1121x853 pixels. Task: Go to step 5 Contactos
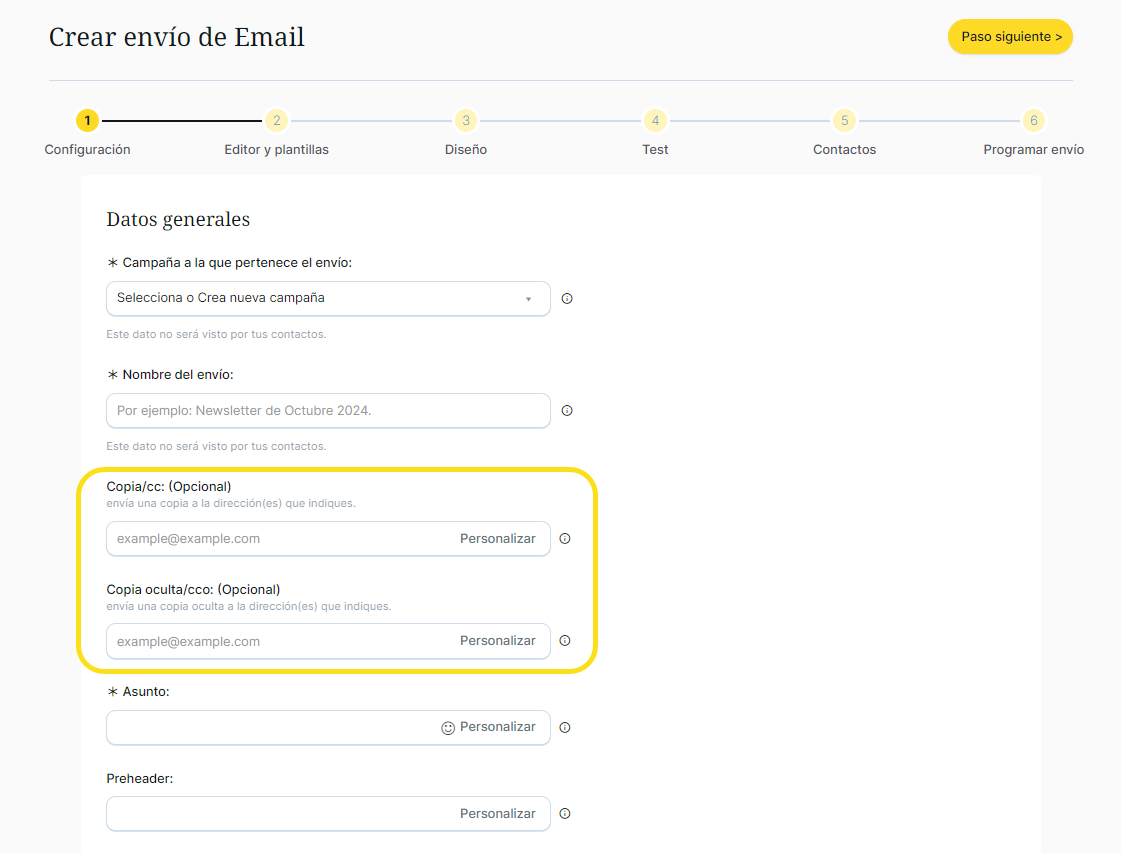(844, 121)
